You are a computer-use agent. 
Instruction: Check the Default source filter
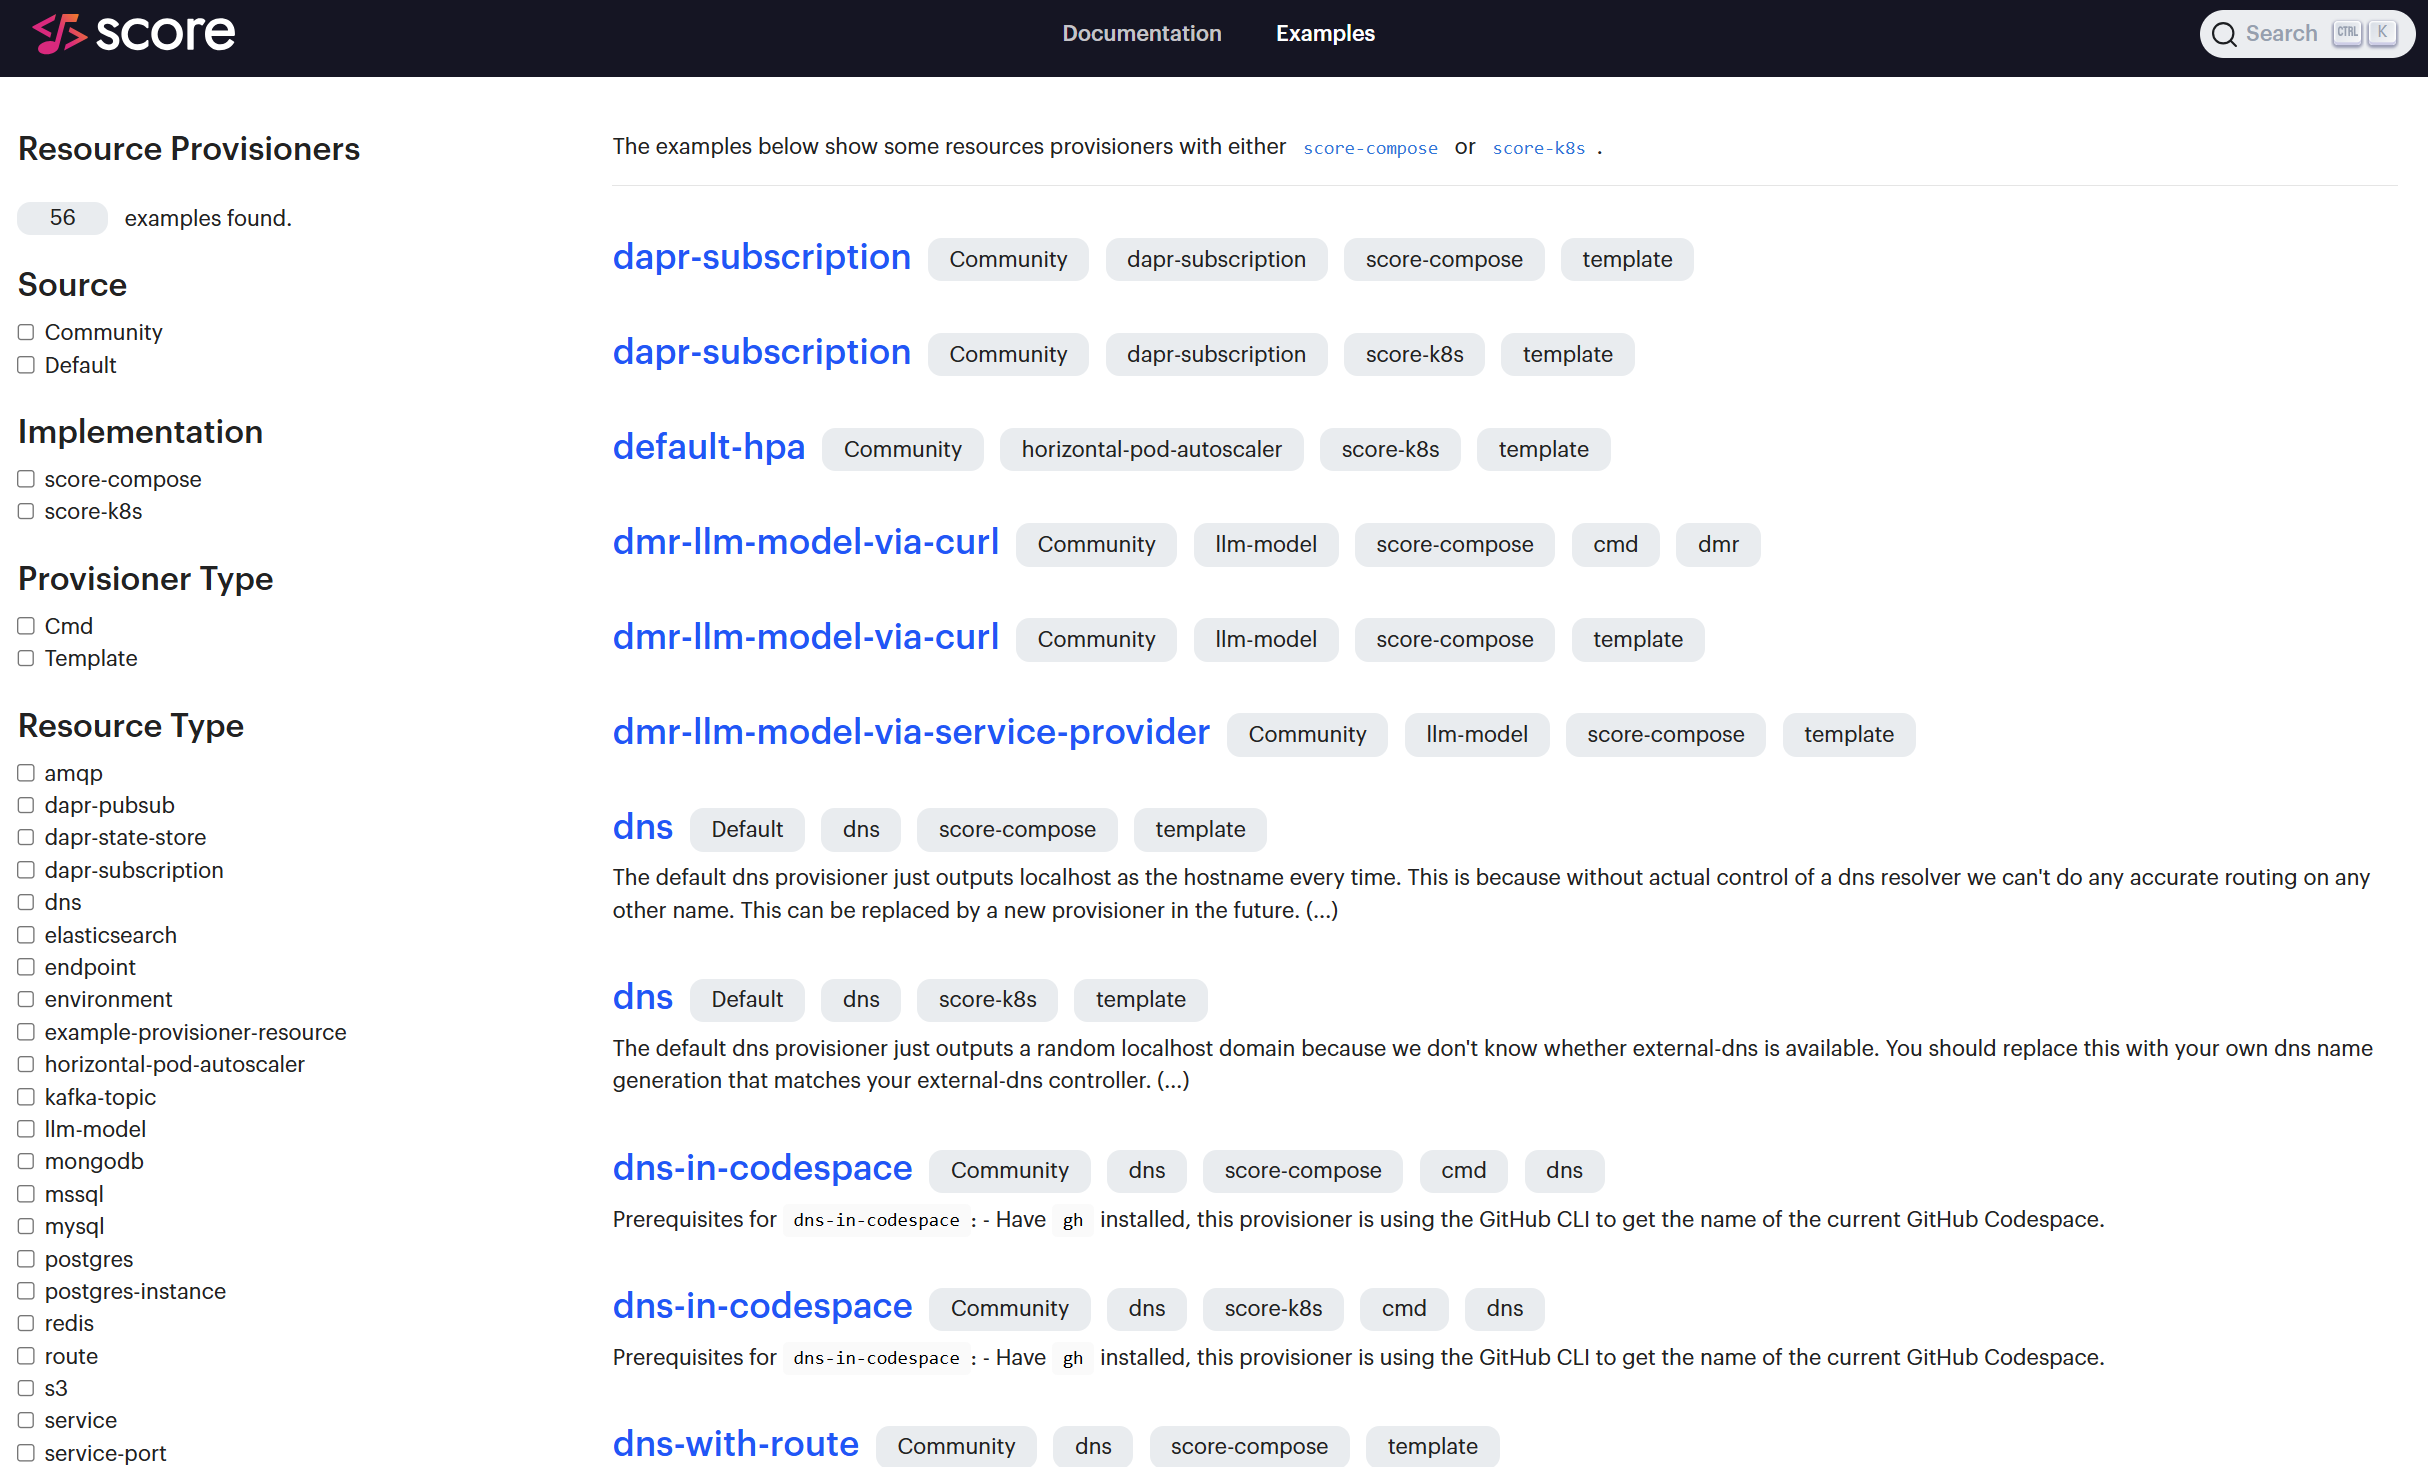pyautogui.click(x=26, y=365)
